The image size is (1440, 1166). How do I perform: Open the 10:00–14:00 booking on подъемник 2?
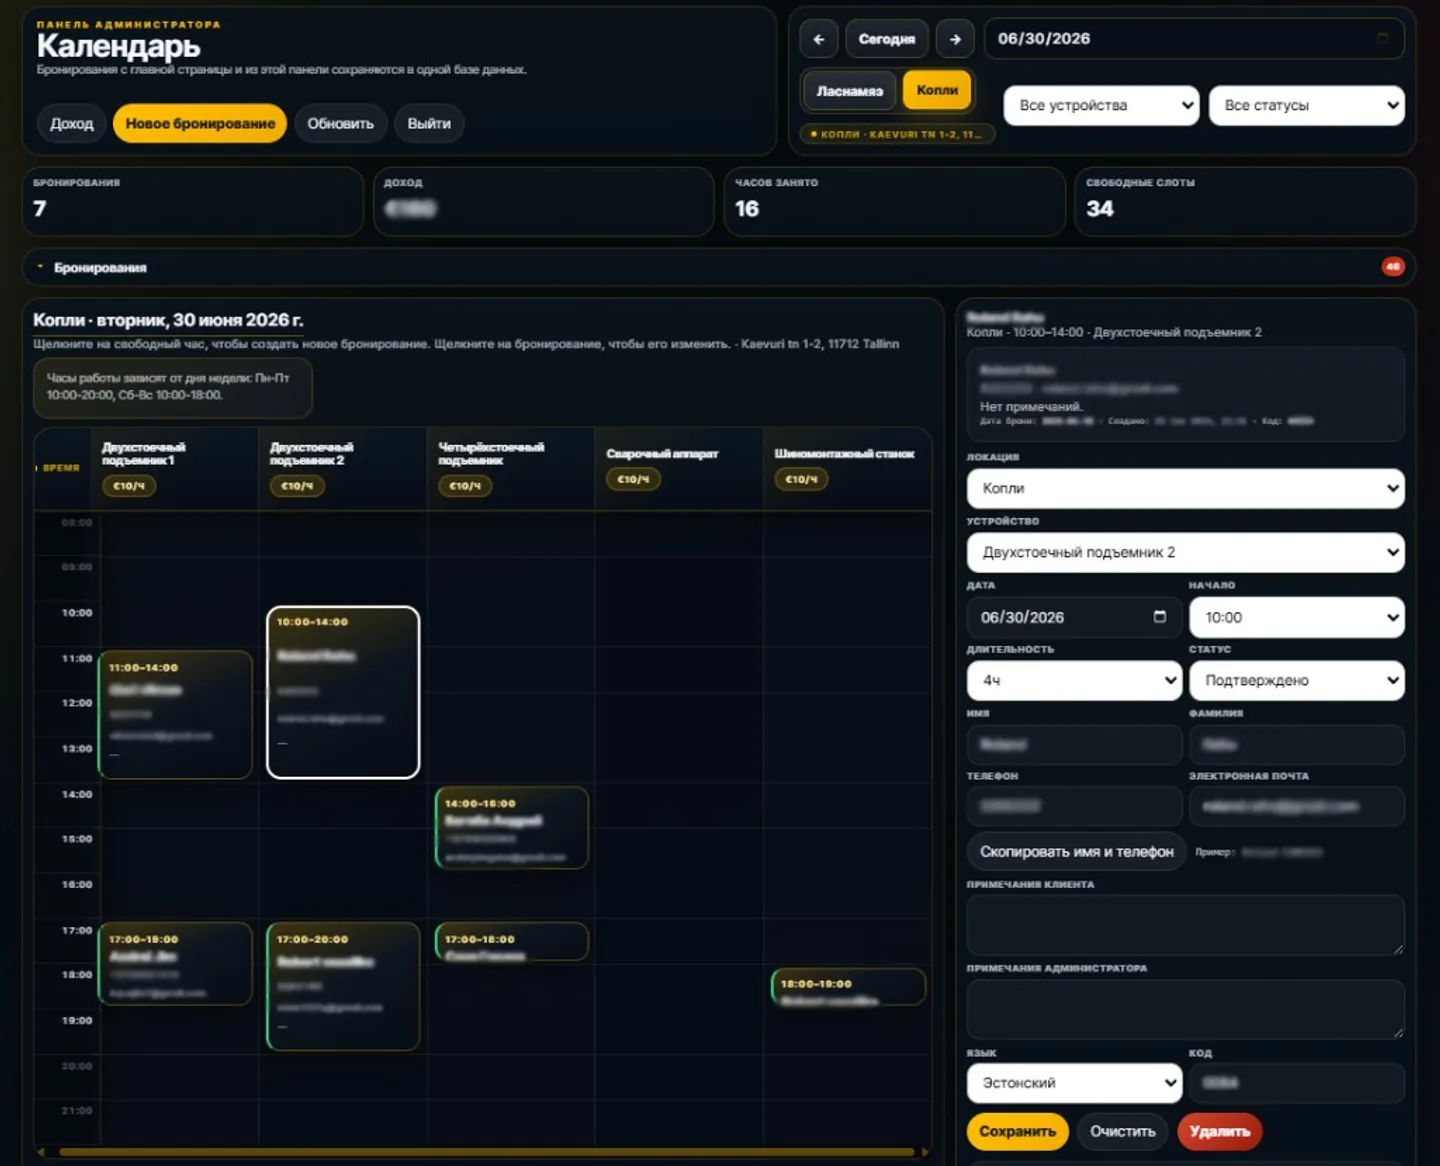coord(343,692)
